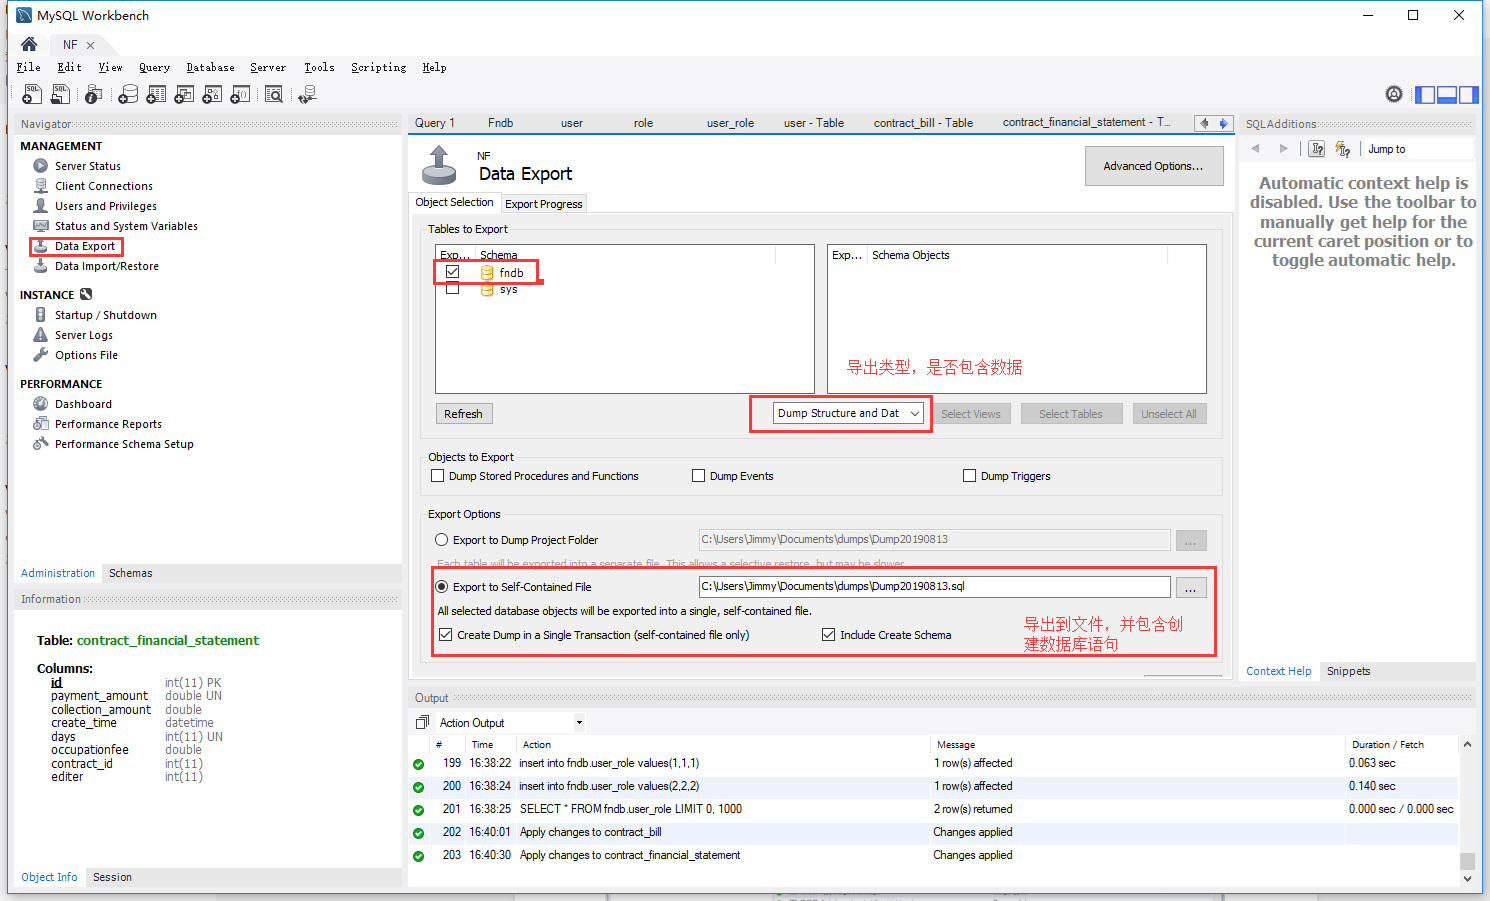Click the large Data Export header icon
Viewport: 1490px width, 901px height.
click(x=439, y=165)
